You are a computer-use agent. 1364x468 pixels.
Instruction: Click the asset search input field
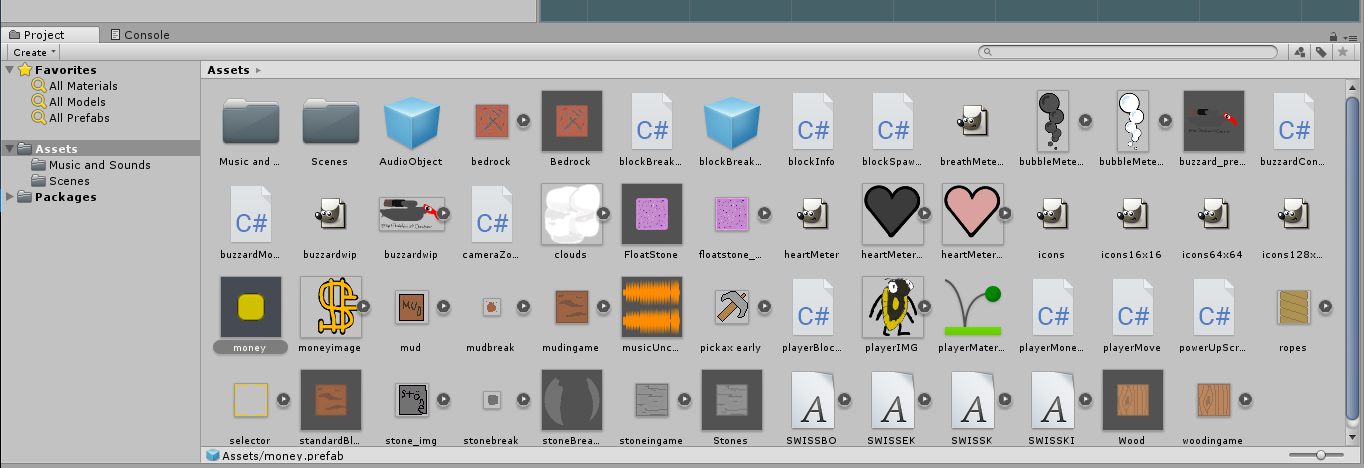point(1127,52)
